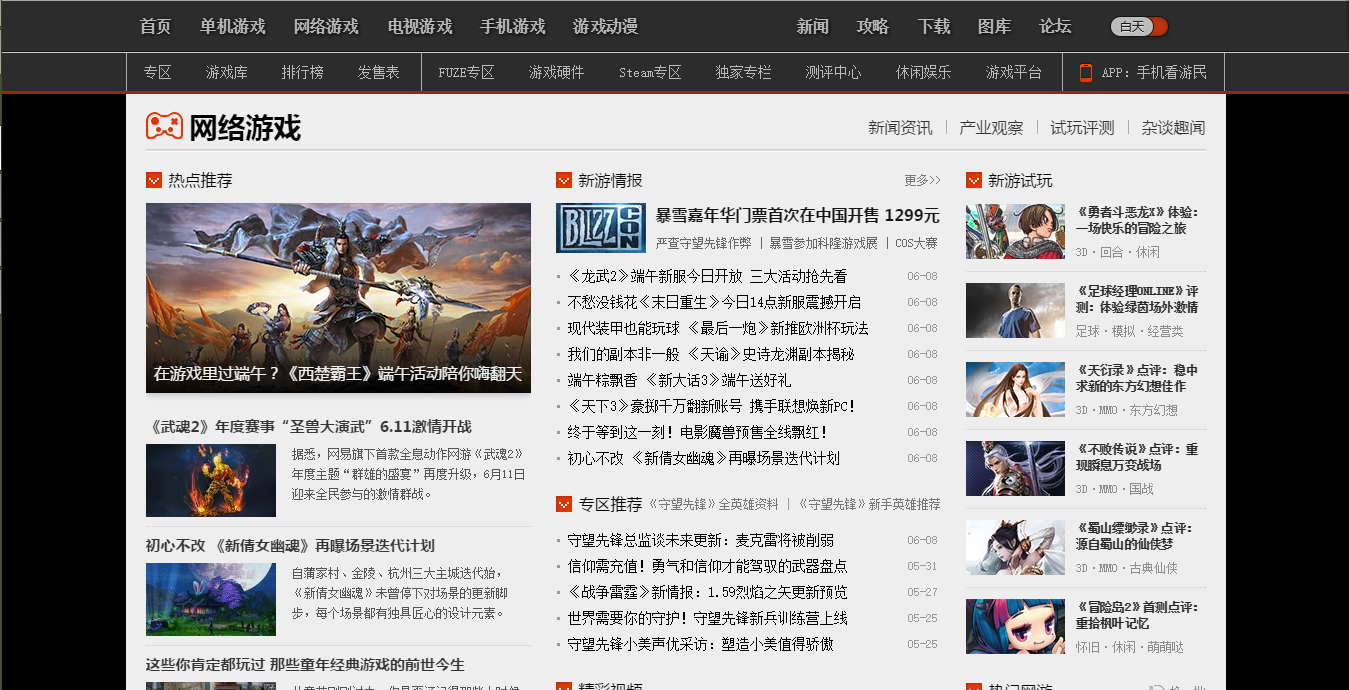Open 《天谕》史诗龙渊副本 news item
1349x690 pixels.
pyautogui.click(x=711, y=354)
